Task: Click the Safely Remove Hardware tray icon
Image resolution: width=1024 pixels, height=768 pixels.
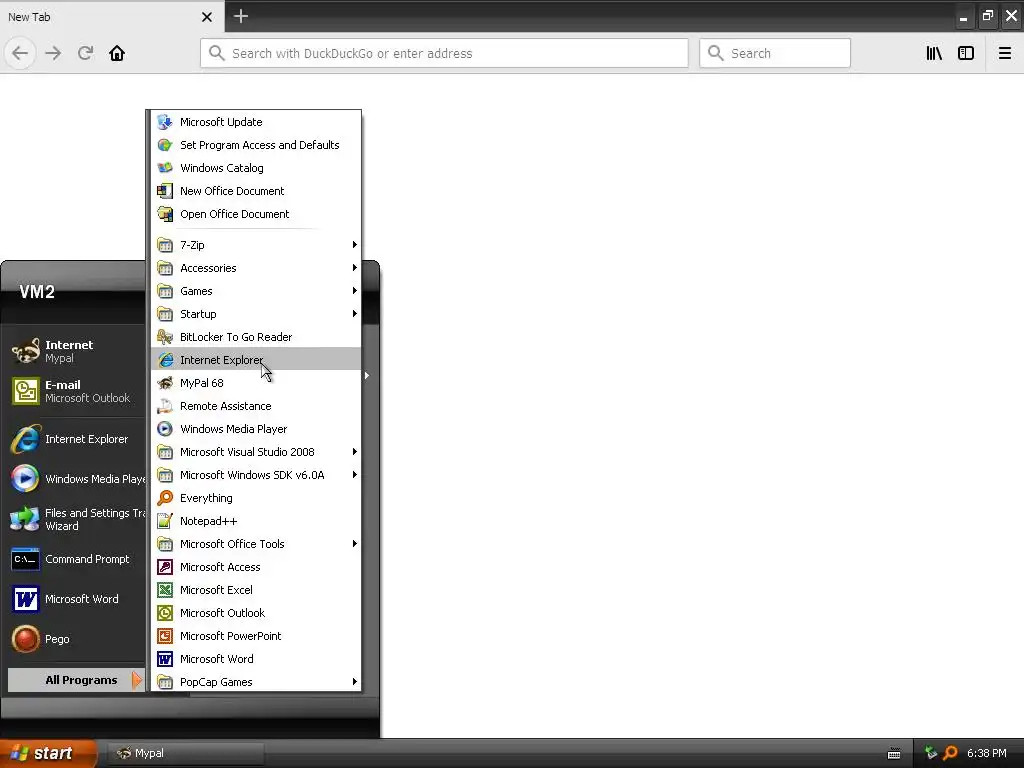Action: [931, 753]
